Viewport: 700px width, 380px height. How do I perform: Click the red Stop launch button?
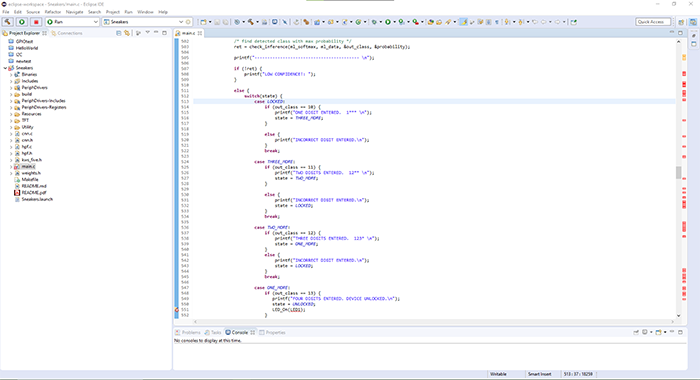pos(36,22)
